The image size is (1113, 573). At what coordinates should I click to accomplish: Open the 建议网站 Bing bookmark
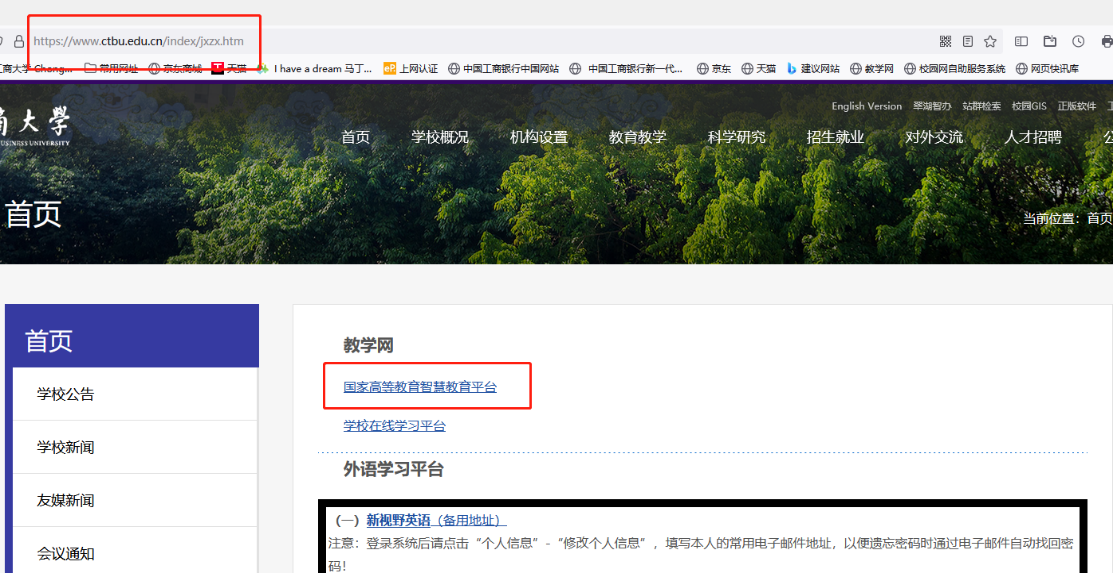pyautogui.click(x=813, y=69)
